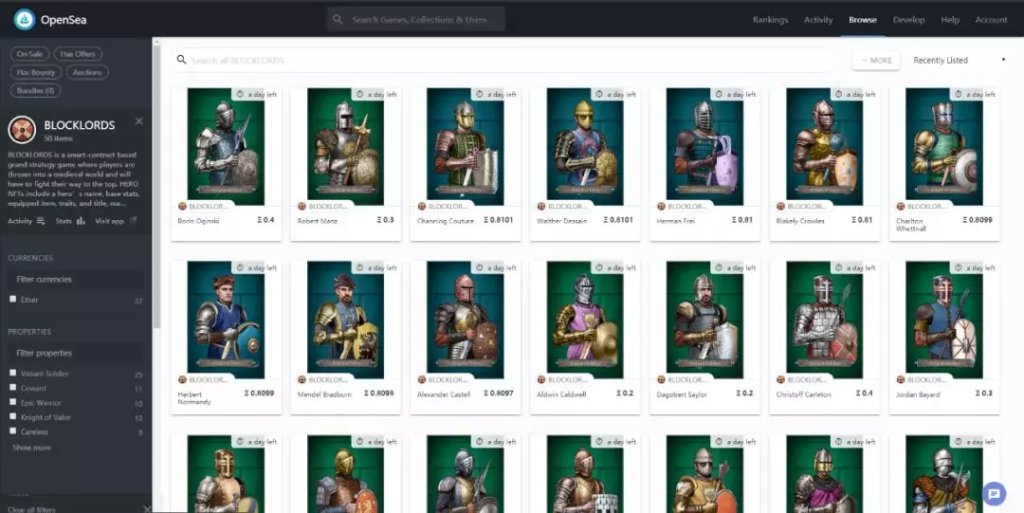The width and height of the screenshot is (1024, 513).
Task: Open the Account menu item
Action: pos(990,20)
